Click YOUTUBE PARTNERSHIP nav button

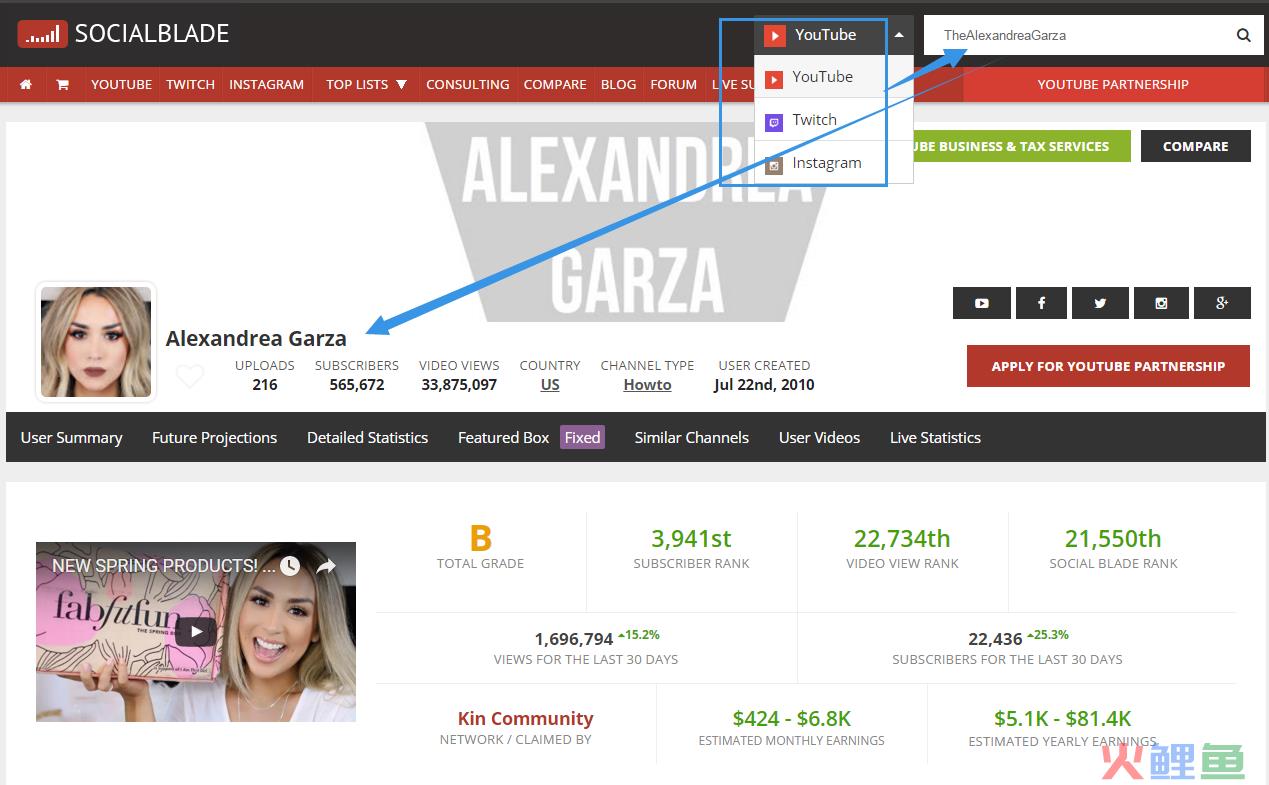[1112, 84]
